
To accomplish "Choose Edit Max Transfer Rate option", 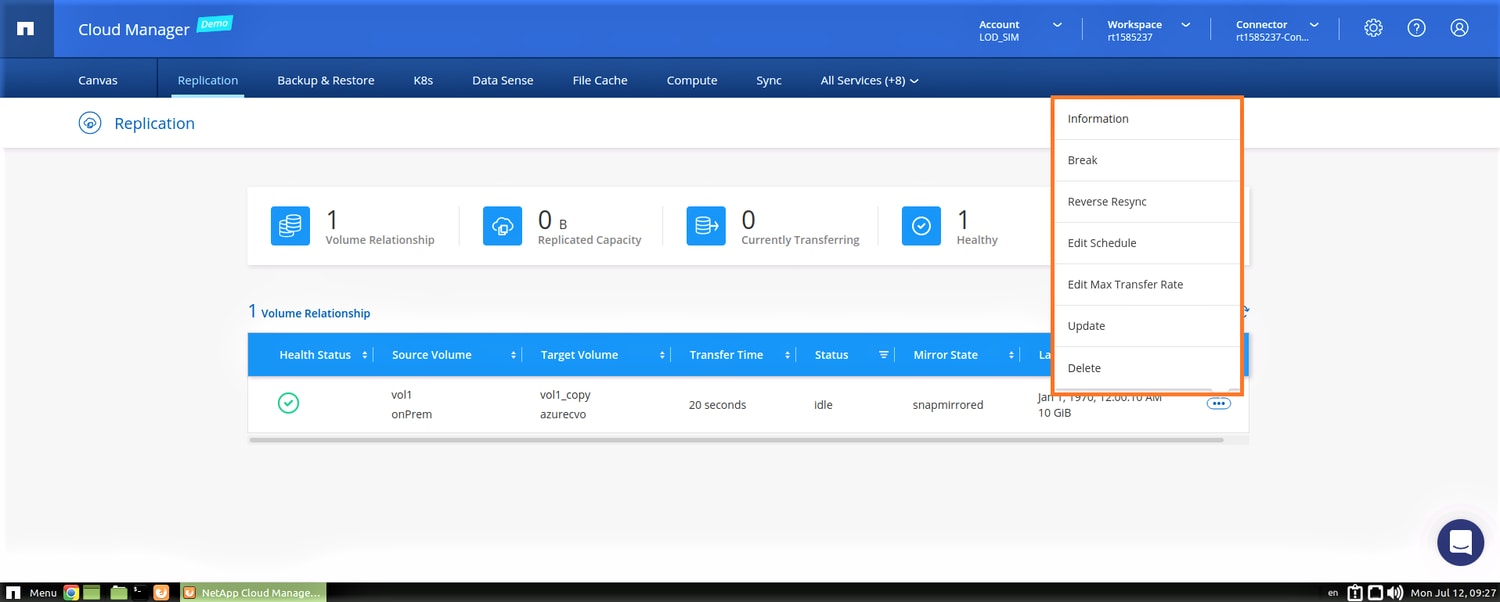I will coord(1125,285).
